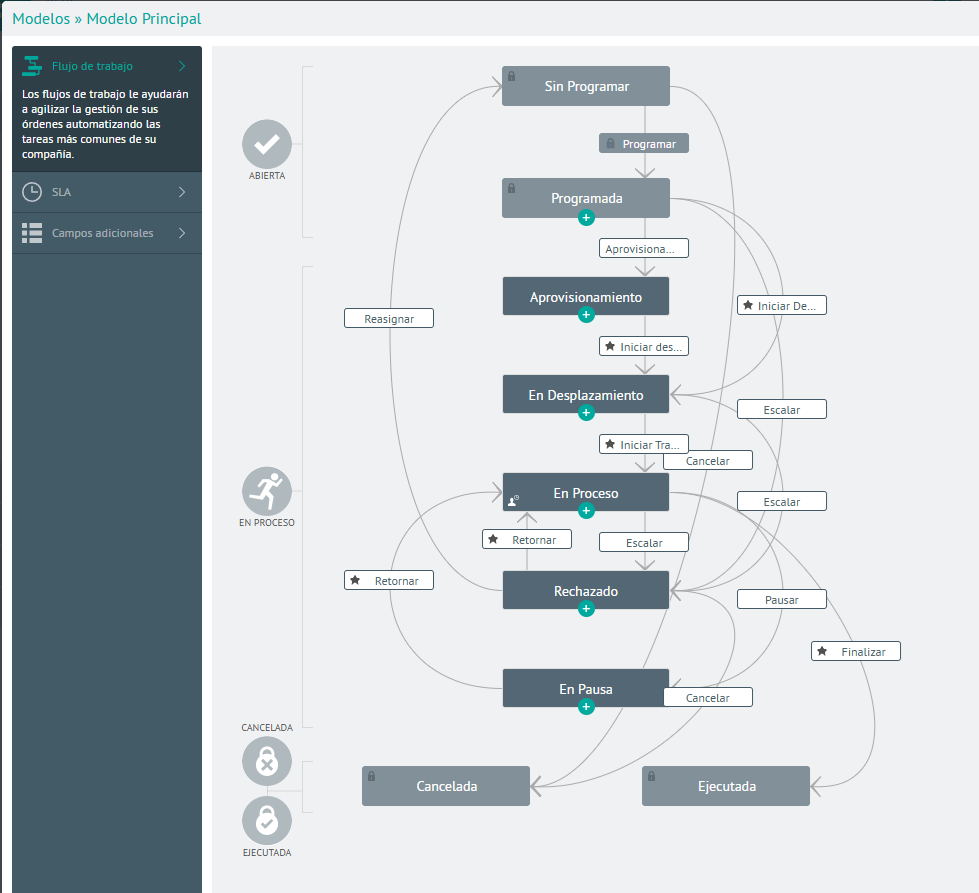Click Modelo Principal breadcrumb
979x893 pixels.
[x=144, y=19]
